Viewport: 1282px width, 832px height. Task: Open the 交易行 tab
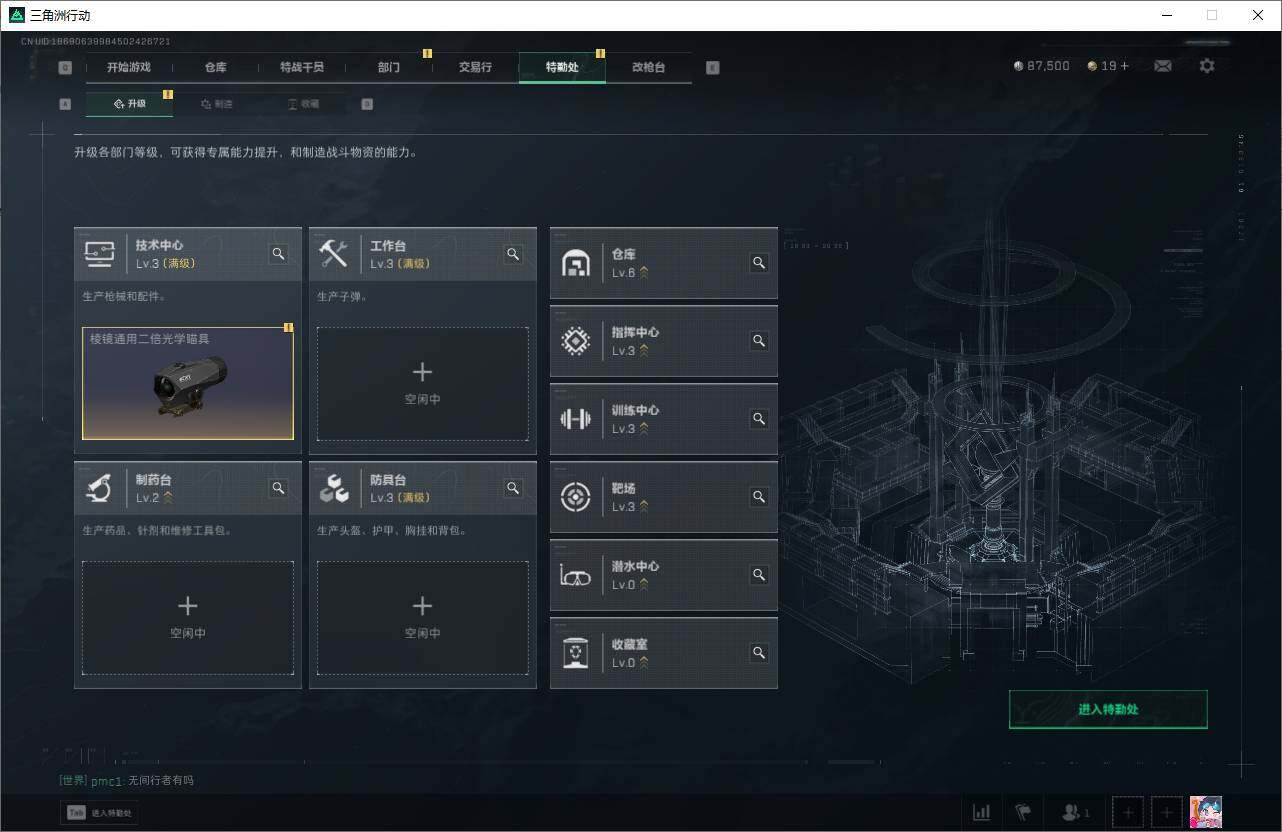point(475,67)
